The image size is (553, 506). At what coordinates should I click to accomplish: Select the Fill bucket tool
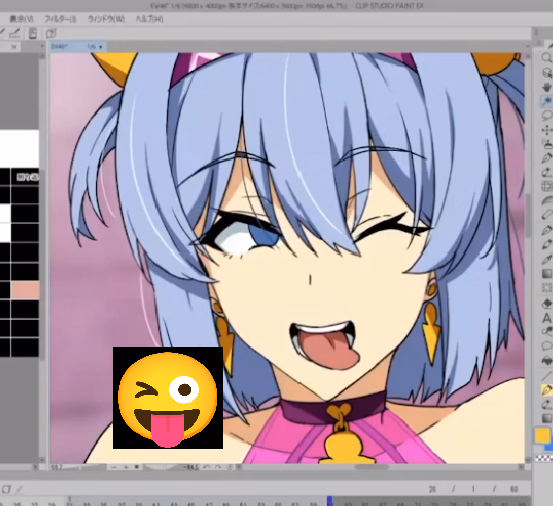pyautogui.click(x=546, y=303)
